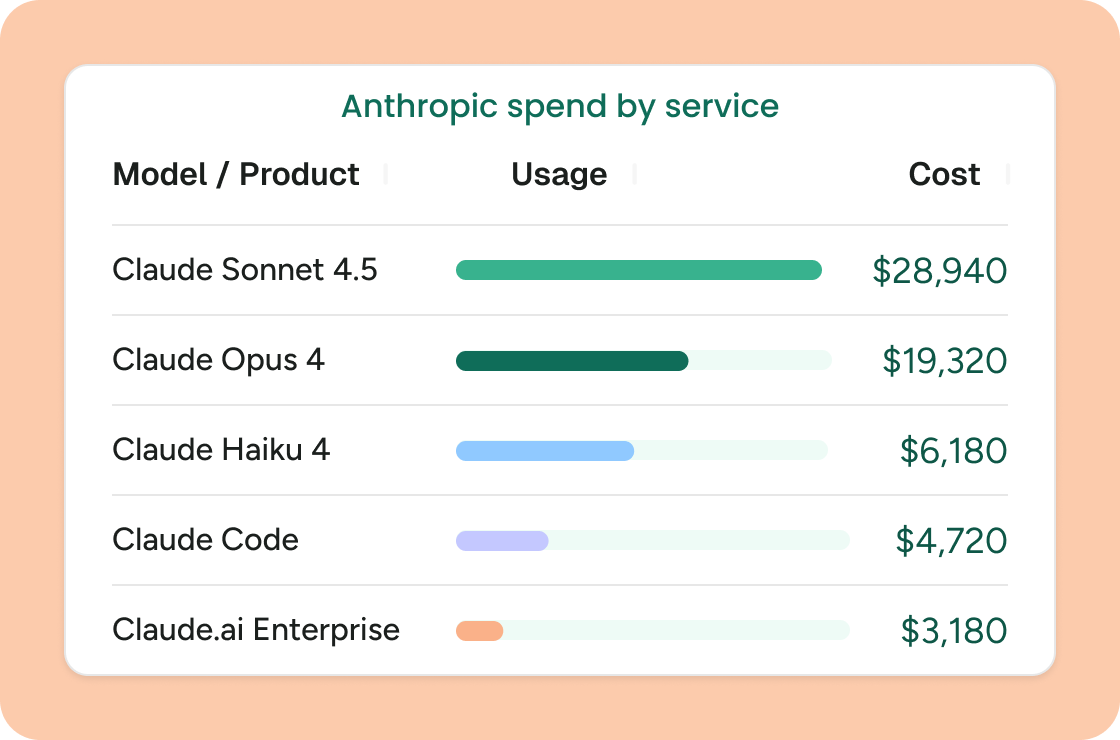Click the Anthropic spend by service title
Viewport: 1120px width, 740px height.
coord(560,106)
